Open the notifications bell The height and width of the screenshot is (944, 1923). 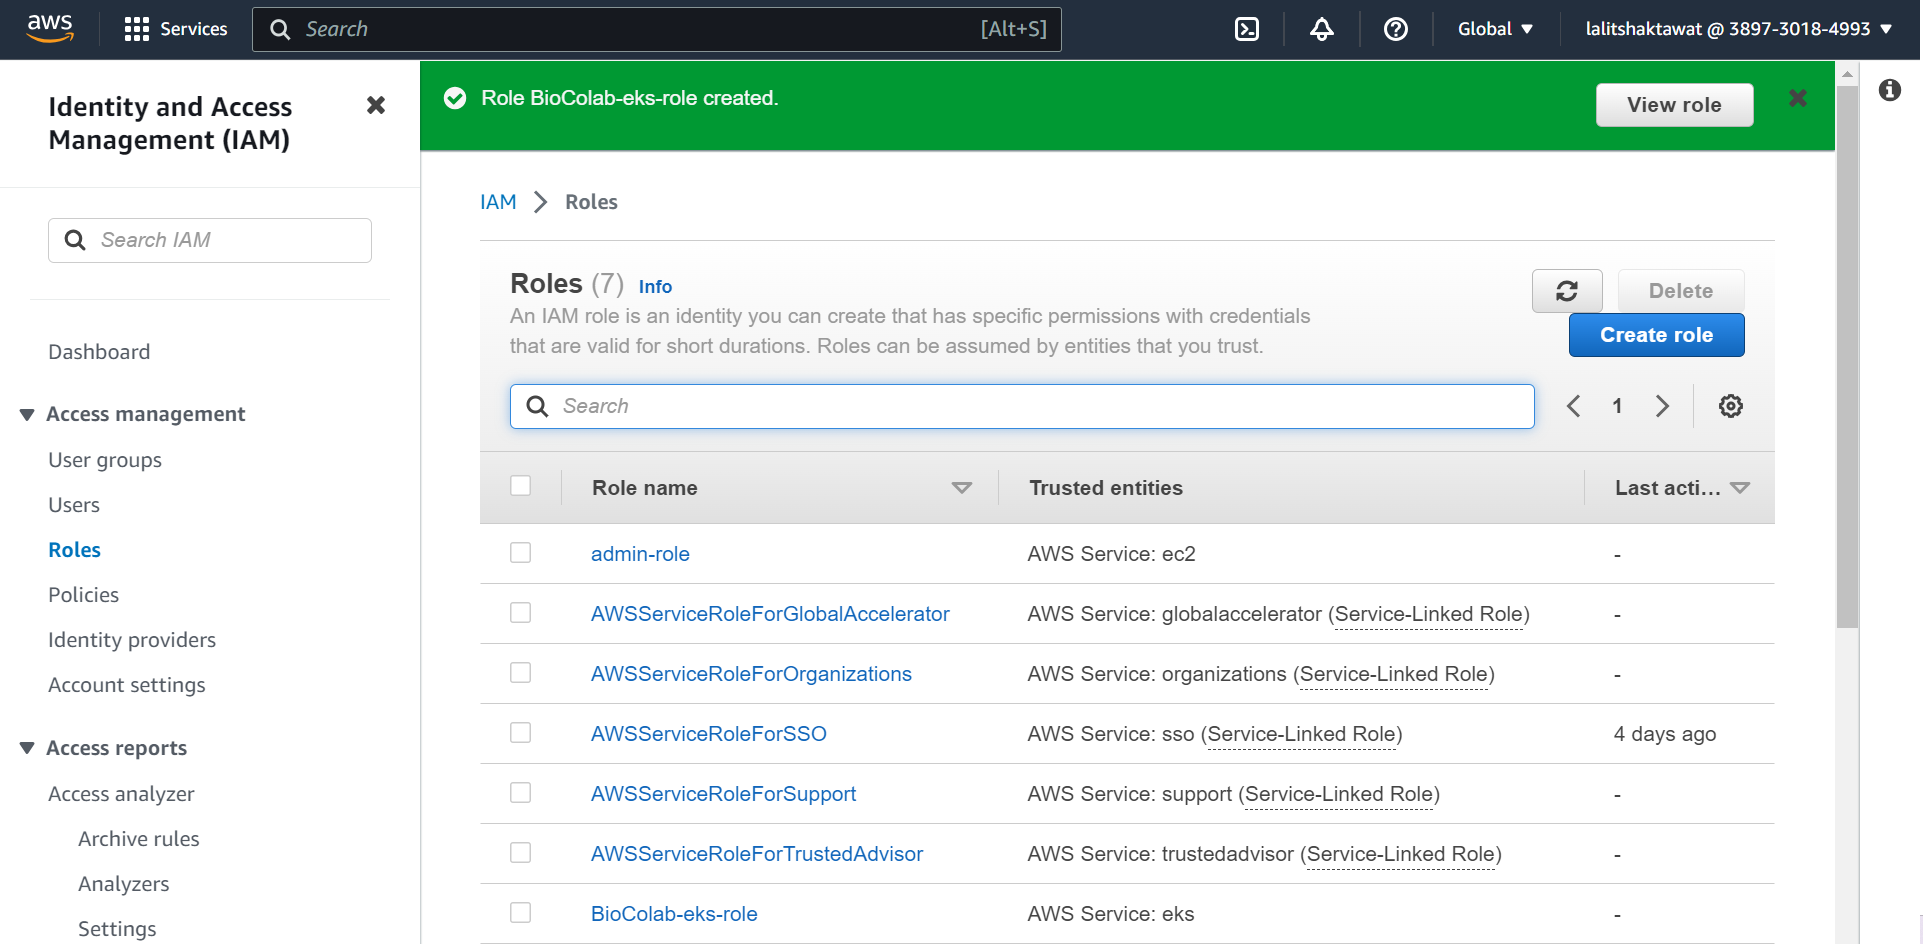1322,29
